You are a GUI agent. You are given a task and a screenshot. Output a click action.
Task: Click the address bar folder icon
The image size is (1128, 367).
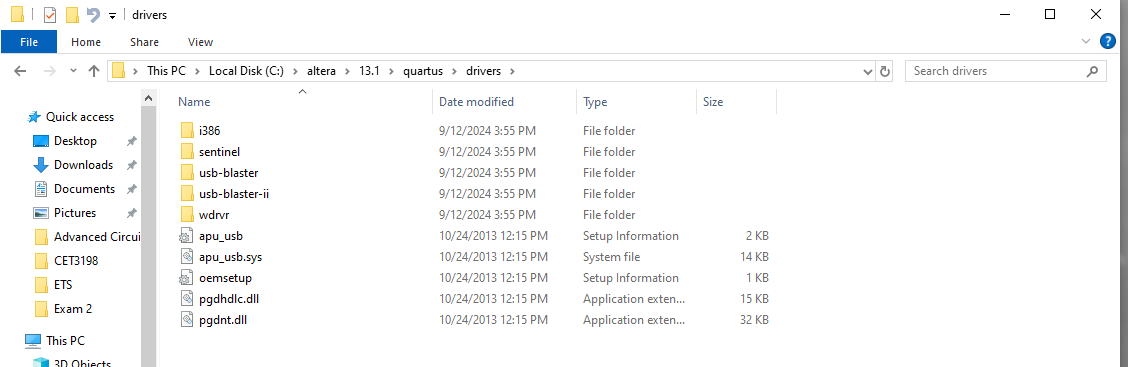[x=119, y=71]
